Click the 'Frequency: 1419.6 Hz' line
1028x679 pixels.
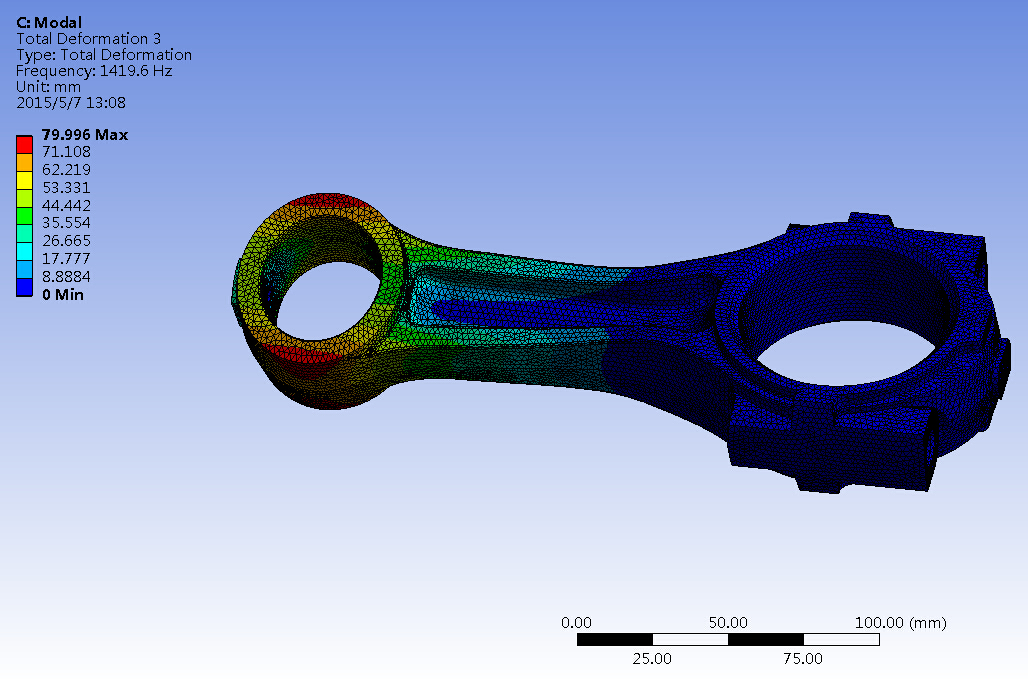94,71
